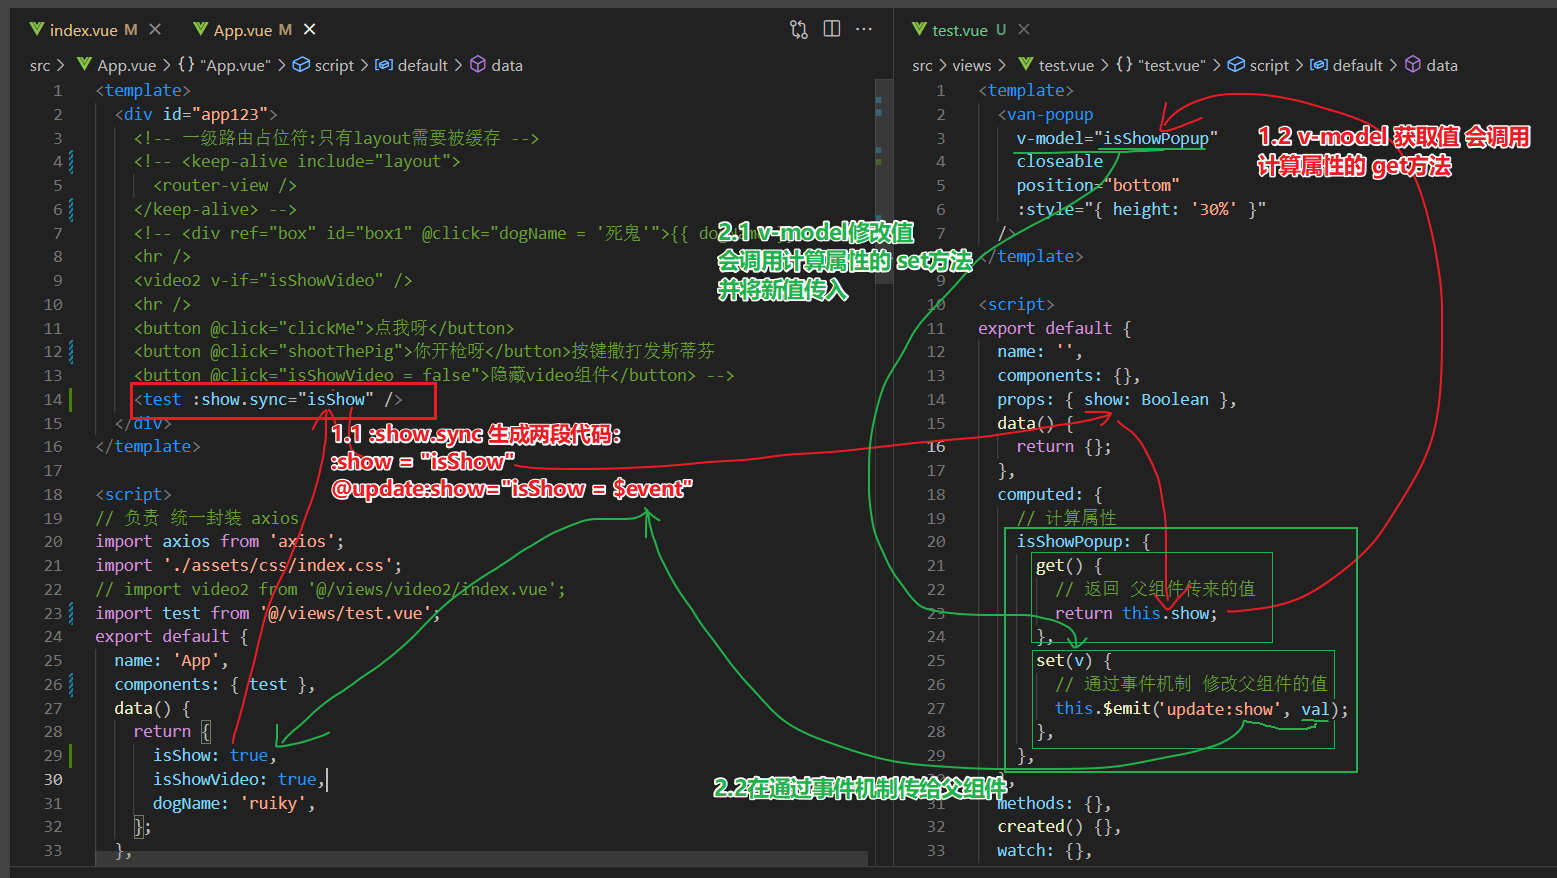This screenshot has width=1557, height=878.
Task: Click the closeable attribute line
Action: (x=1060, y=161)
